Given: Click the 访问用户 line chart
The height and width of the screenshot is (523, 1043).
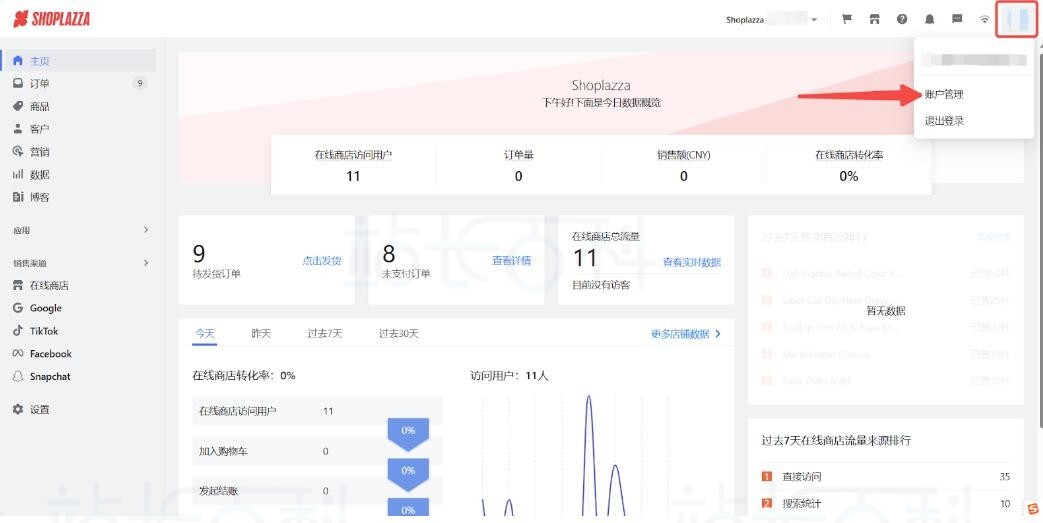Looking at the screenshot, I should click(x=575, y=456).
